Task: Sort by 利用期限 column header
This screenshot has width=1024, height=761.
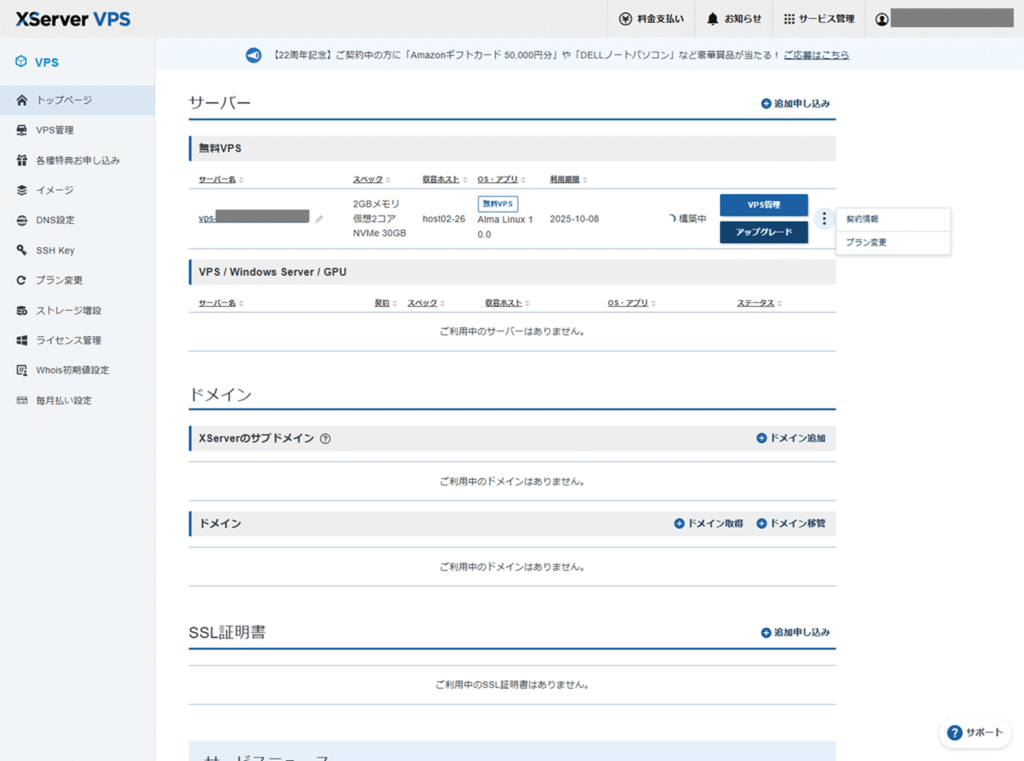Action: tap(568, 180)
